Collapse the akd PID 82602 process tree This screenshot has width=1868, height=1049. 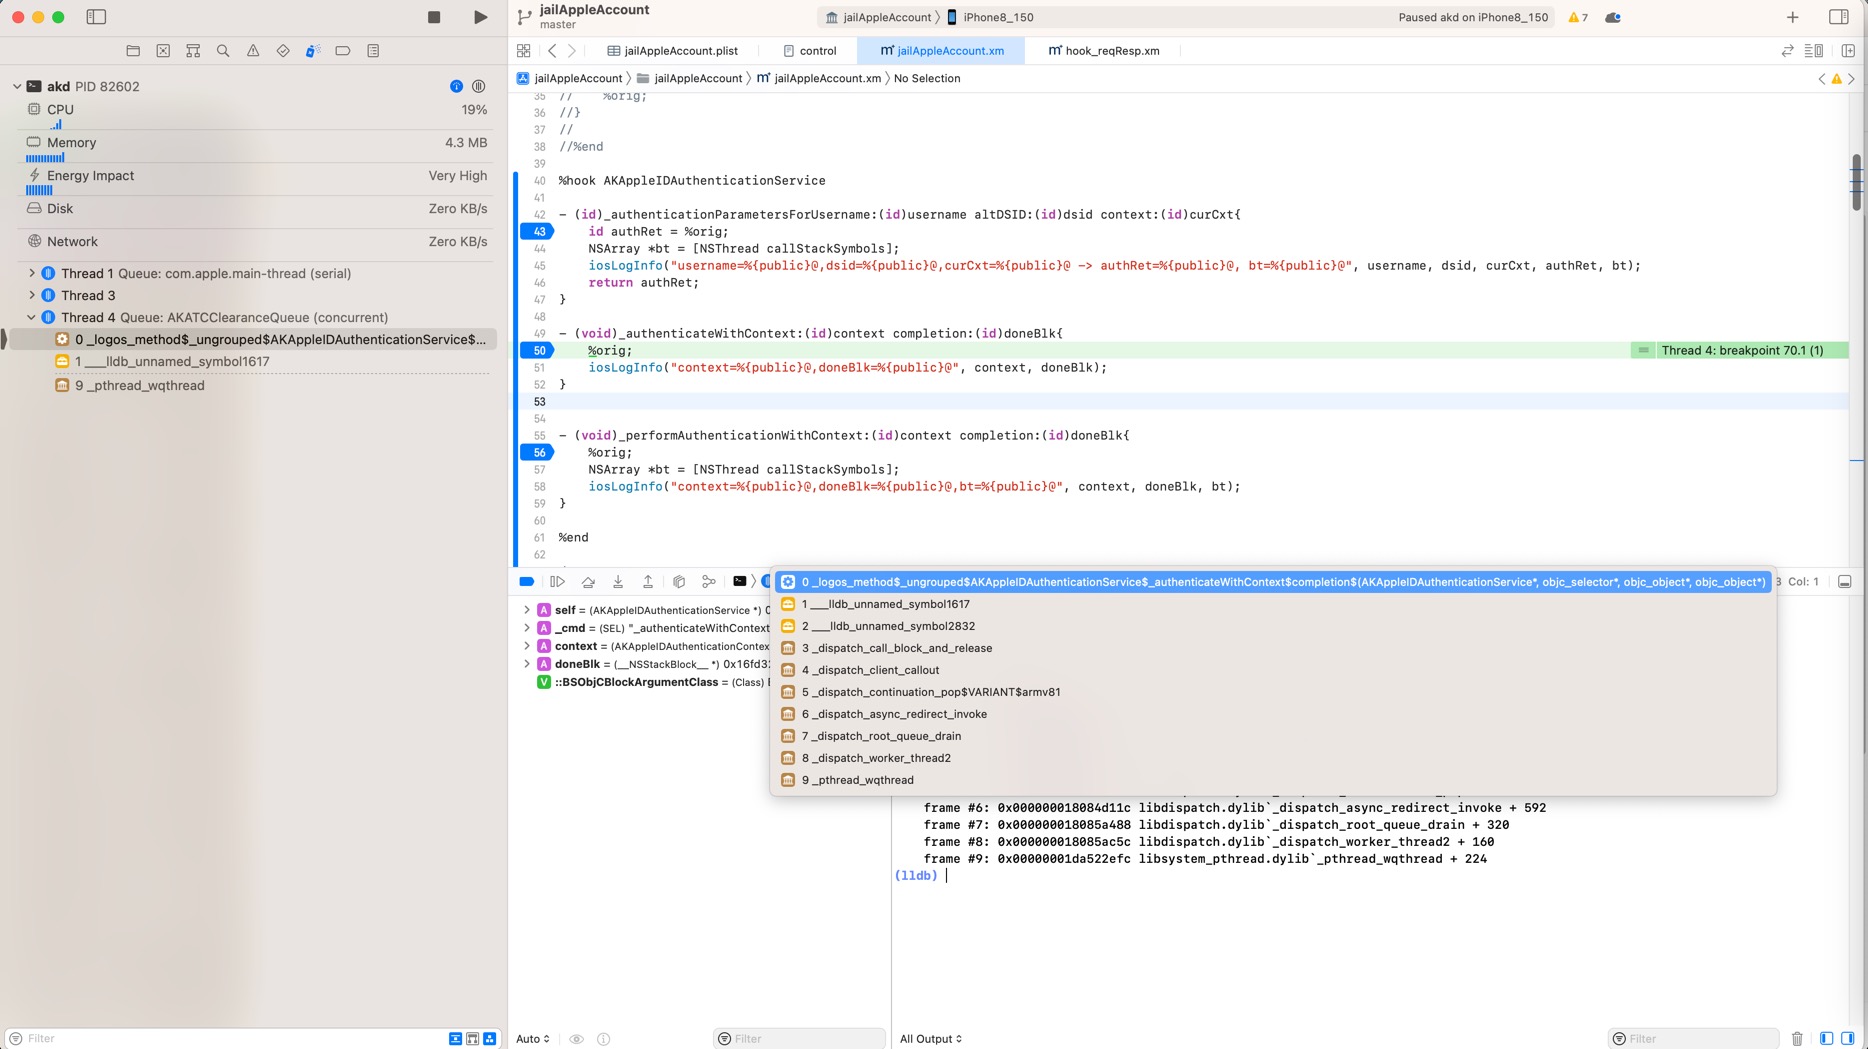pyautogui.click(x=17, y=86)
